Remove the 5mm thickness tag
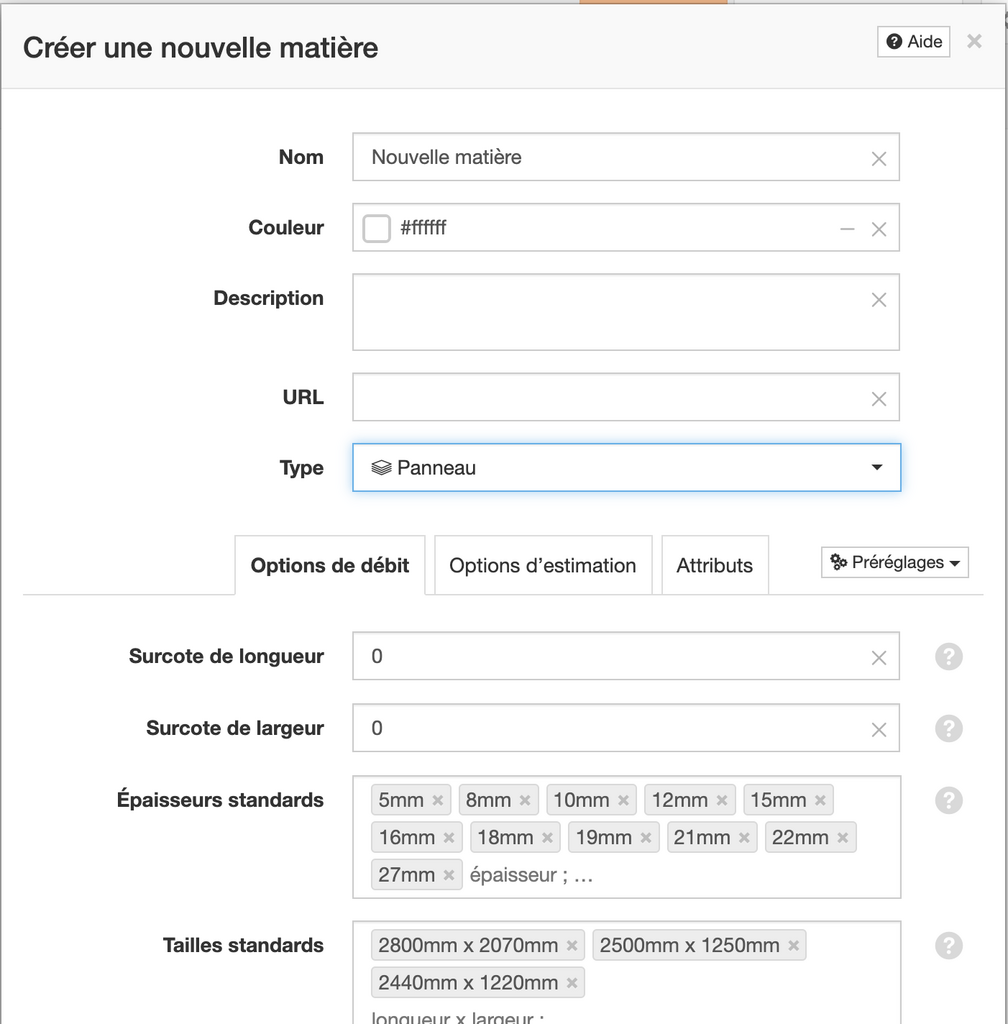This screenshot has height=1024, width=1008. click(x=437, y=800)
